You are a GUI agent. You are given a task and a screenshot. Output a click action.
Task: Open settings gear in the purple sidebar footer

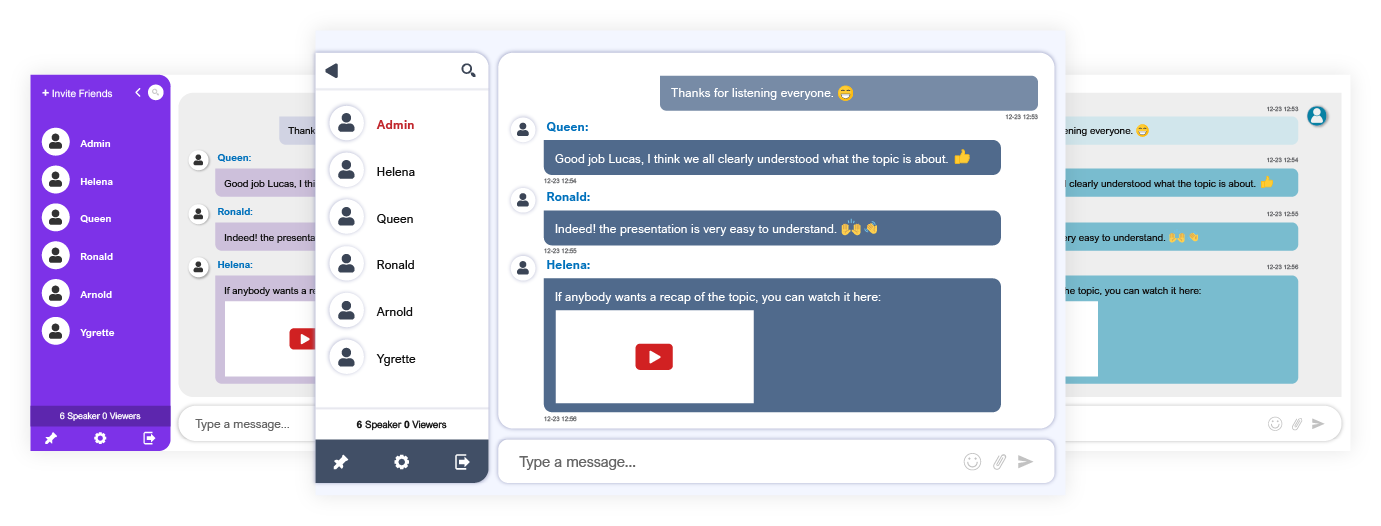(x=100, y=438)
